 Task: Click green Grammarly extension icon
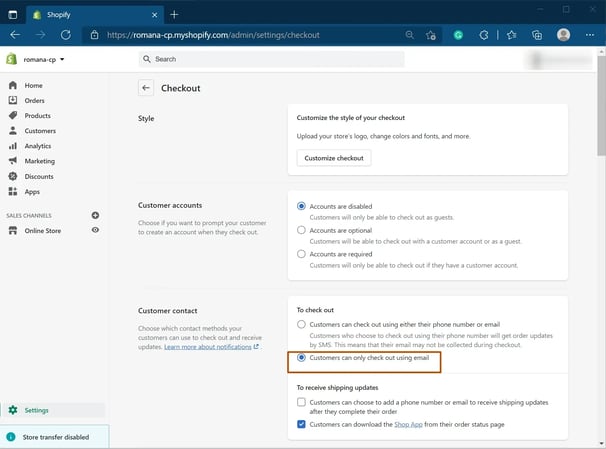point(458,35)
